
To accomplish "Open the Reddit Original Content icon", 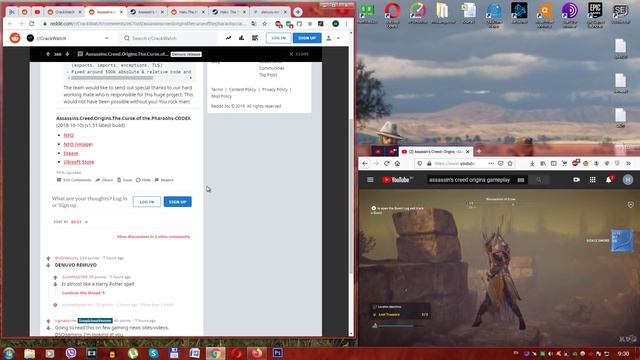I will pyautogui.click(x=255, y=38).
